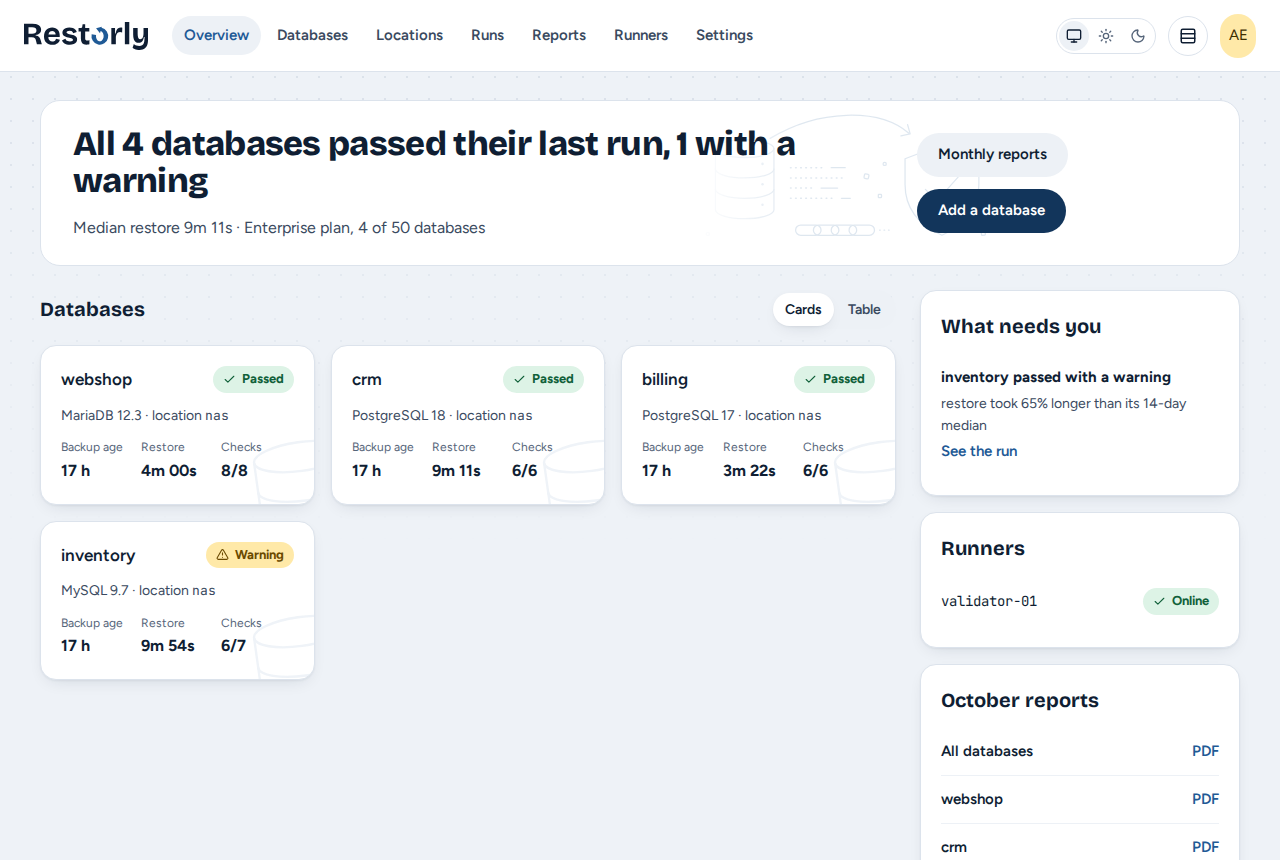Toggle the layout density icon button
1280x860 pixels.
tap(1188, 36)
